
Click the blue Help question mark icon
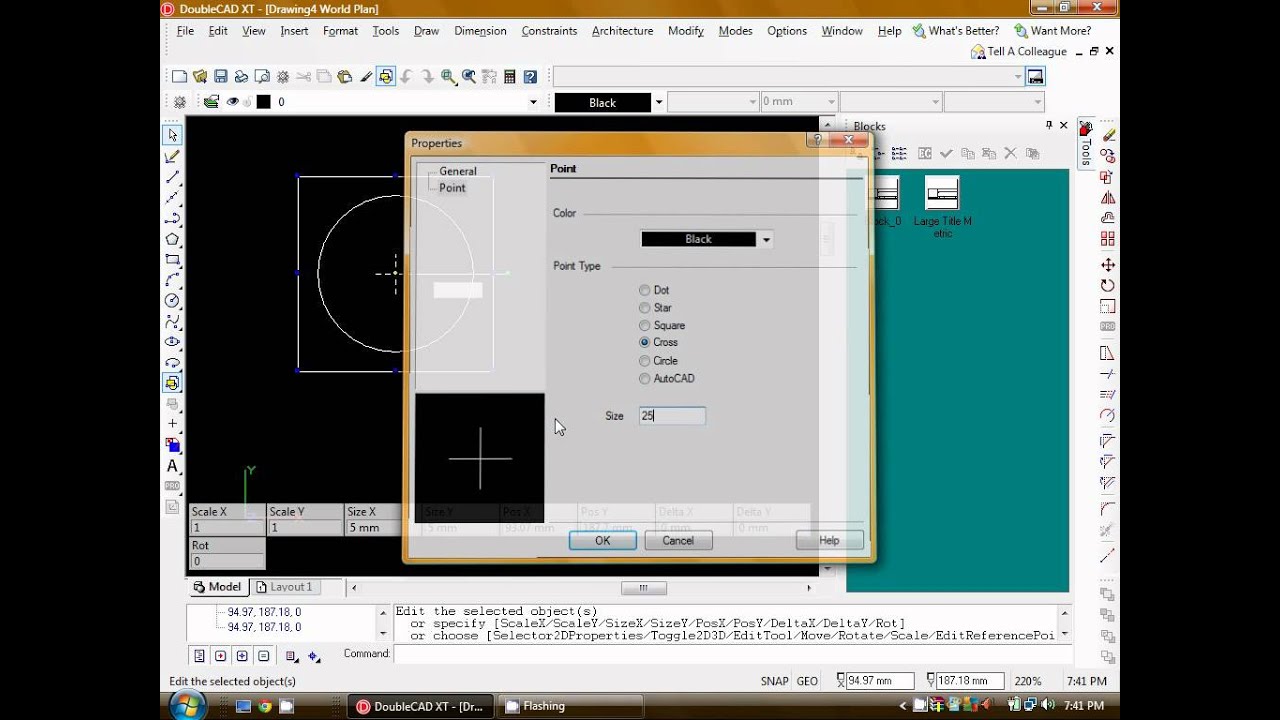click(530, 76)
